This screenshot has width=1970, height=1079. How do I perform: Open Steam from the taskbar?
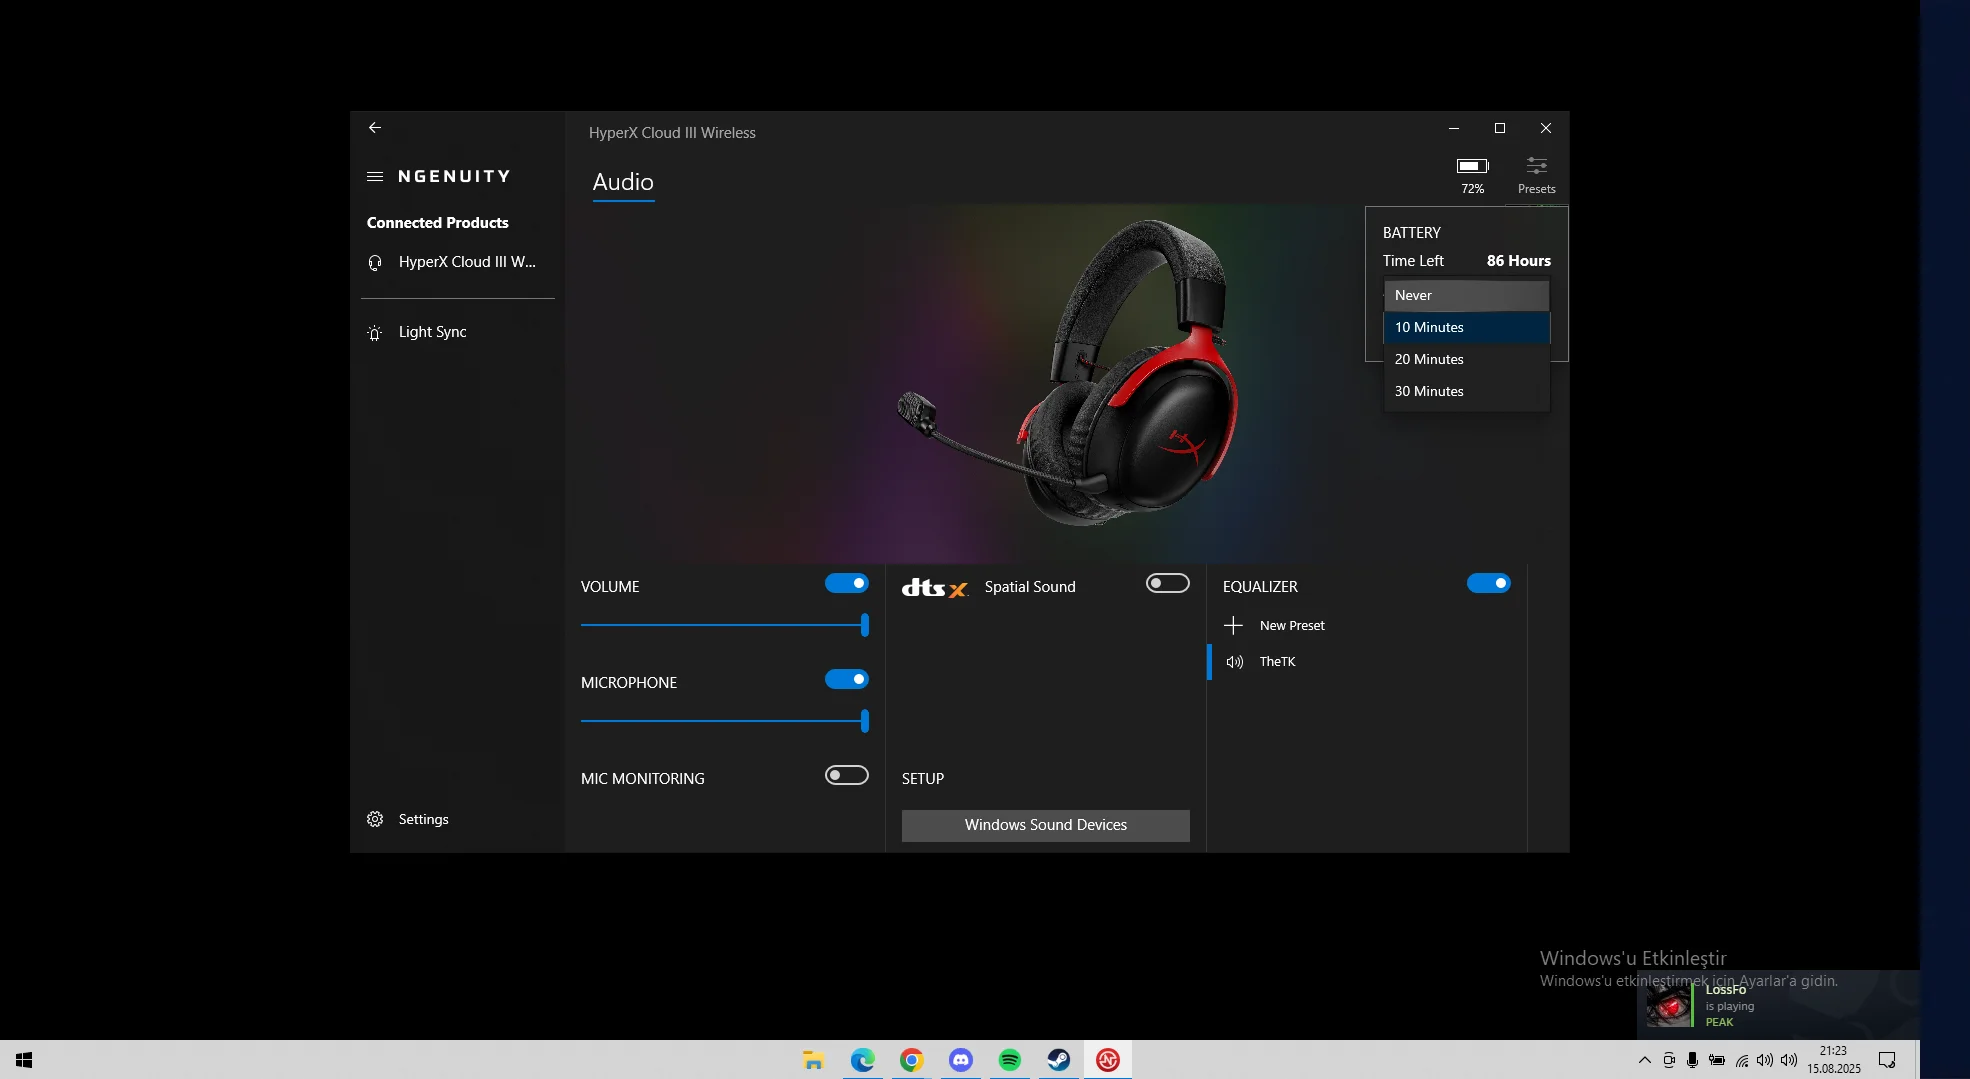pyautogui.click(x=1059, y=1060)
